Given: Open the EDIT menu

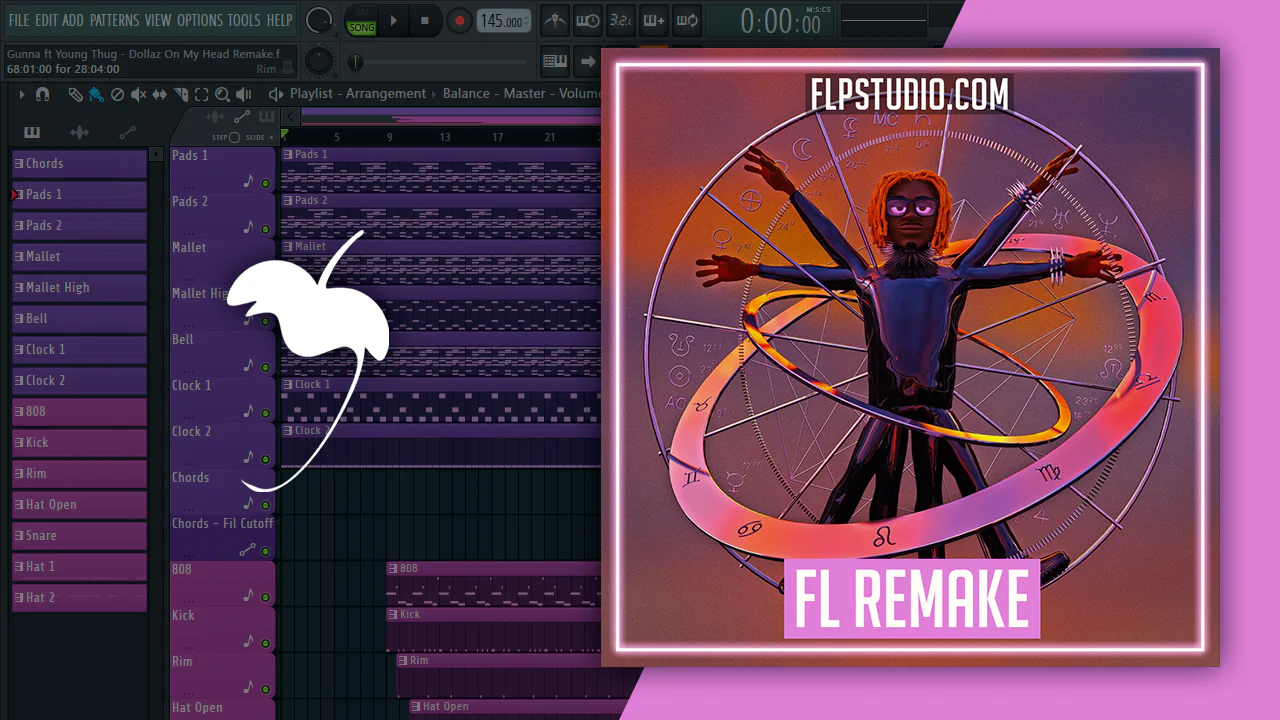Looking at the screenshot, I should click(x=46, y=20).
